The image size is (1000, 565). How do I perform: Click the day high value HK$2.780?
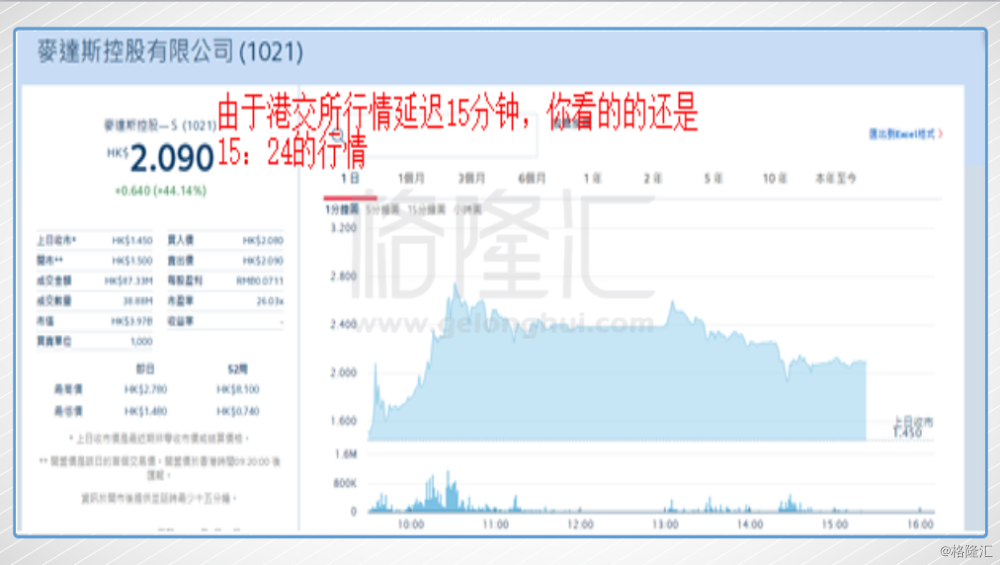pos(145,390)
